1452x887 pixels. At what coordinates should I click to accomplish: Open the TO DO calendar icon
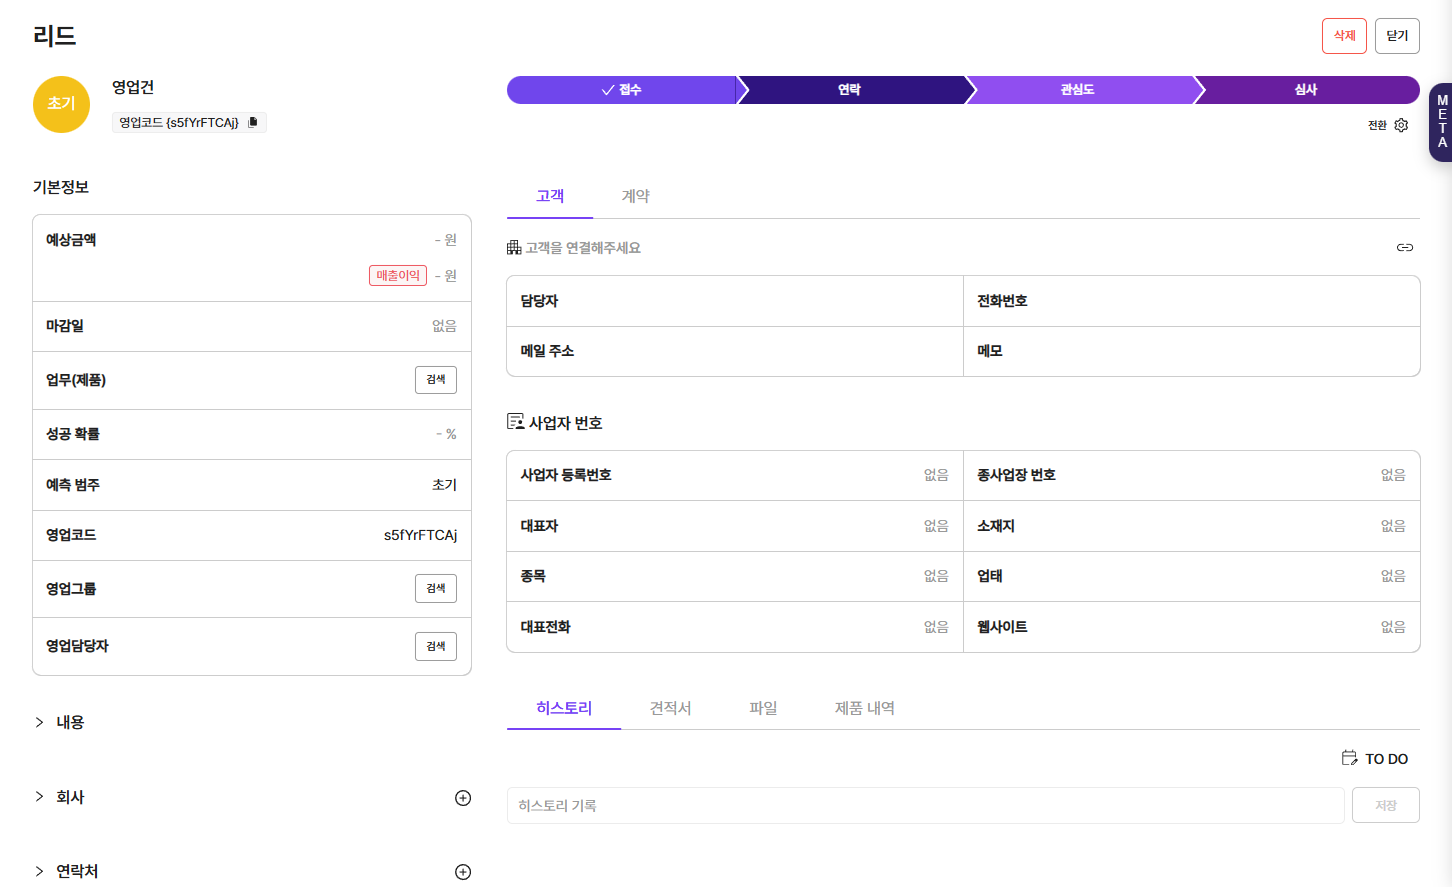(x=1349, y=758)
